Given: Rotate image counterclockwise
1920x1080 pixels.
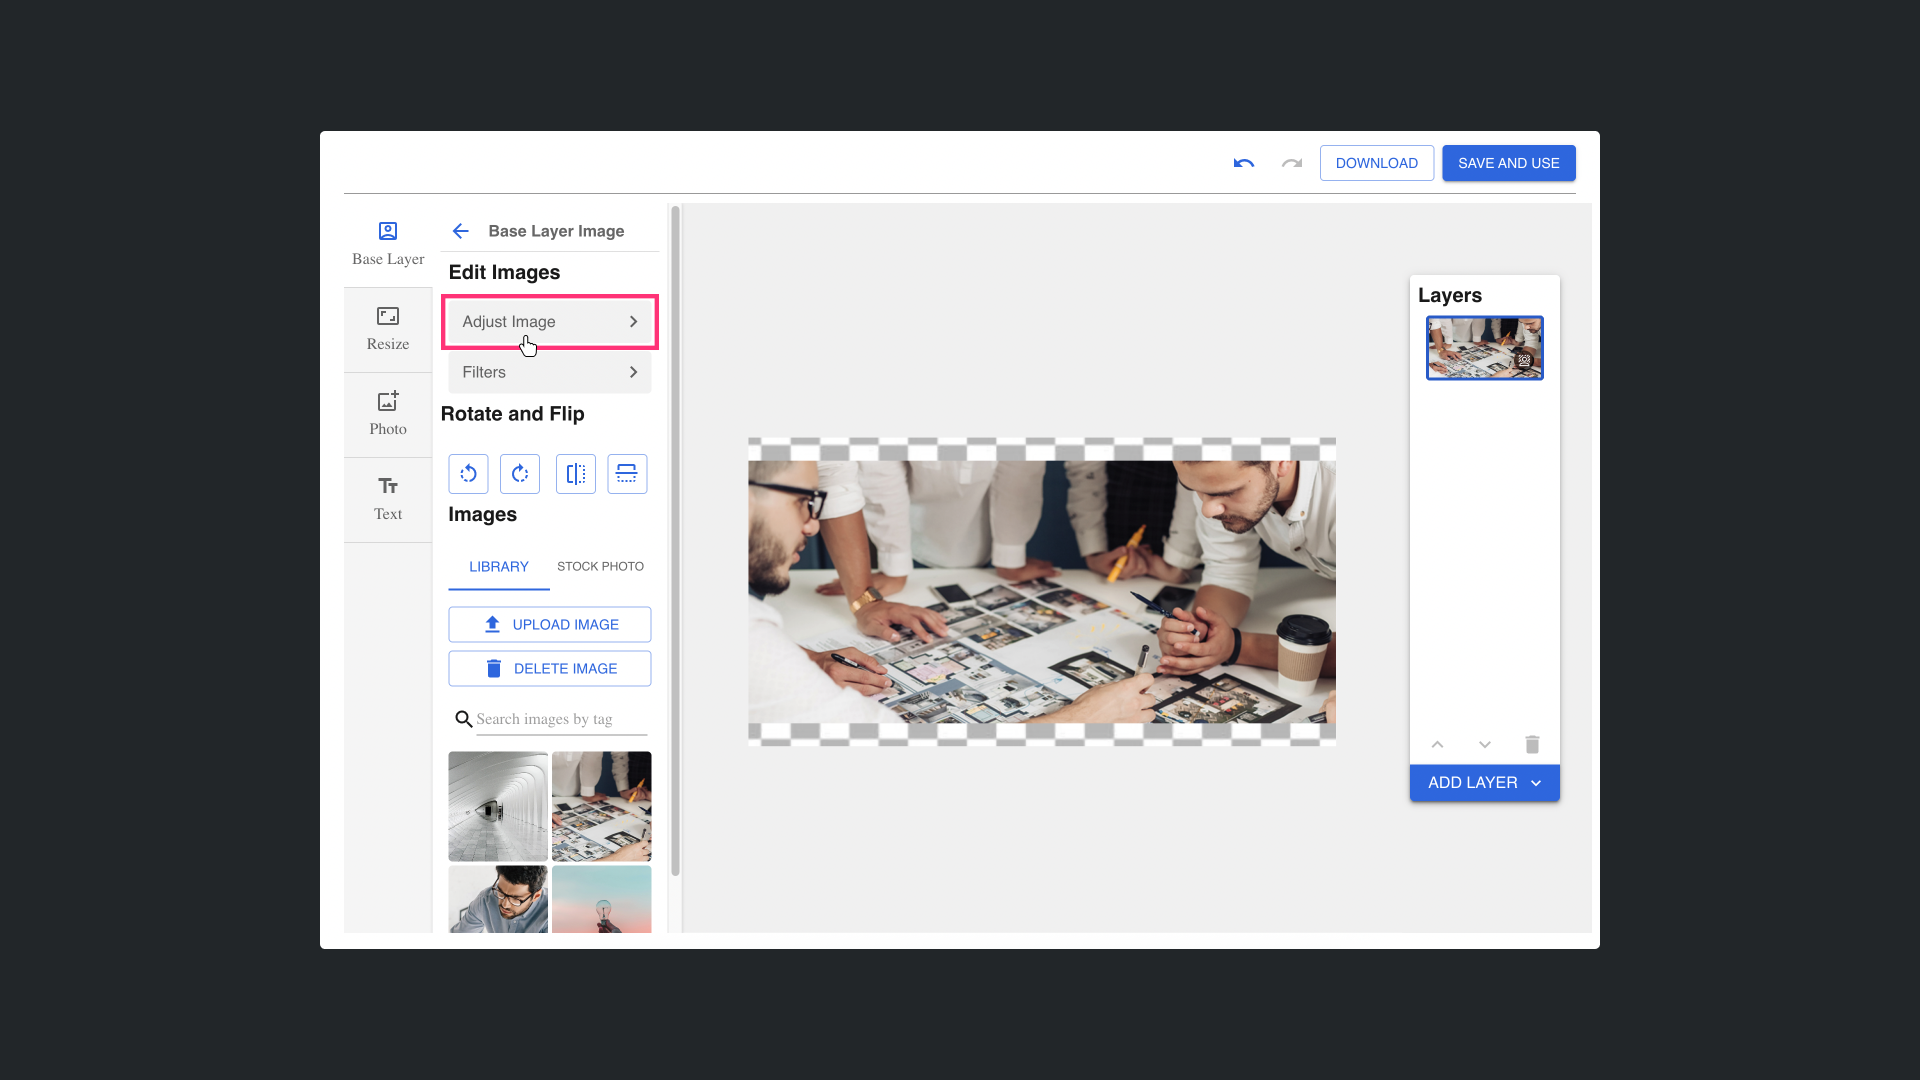Looking at the screenshot, I should point(468,474).
